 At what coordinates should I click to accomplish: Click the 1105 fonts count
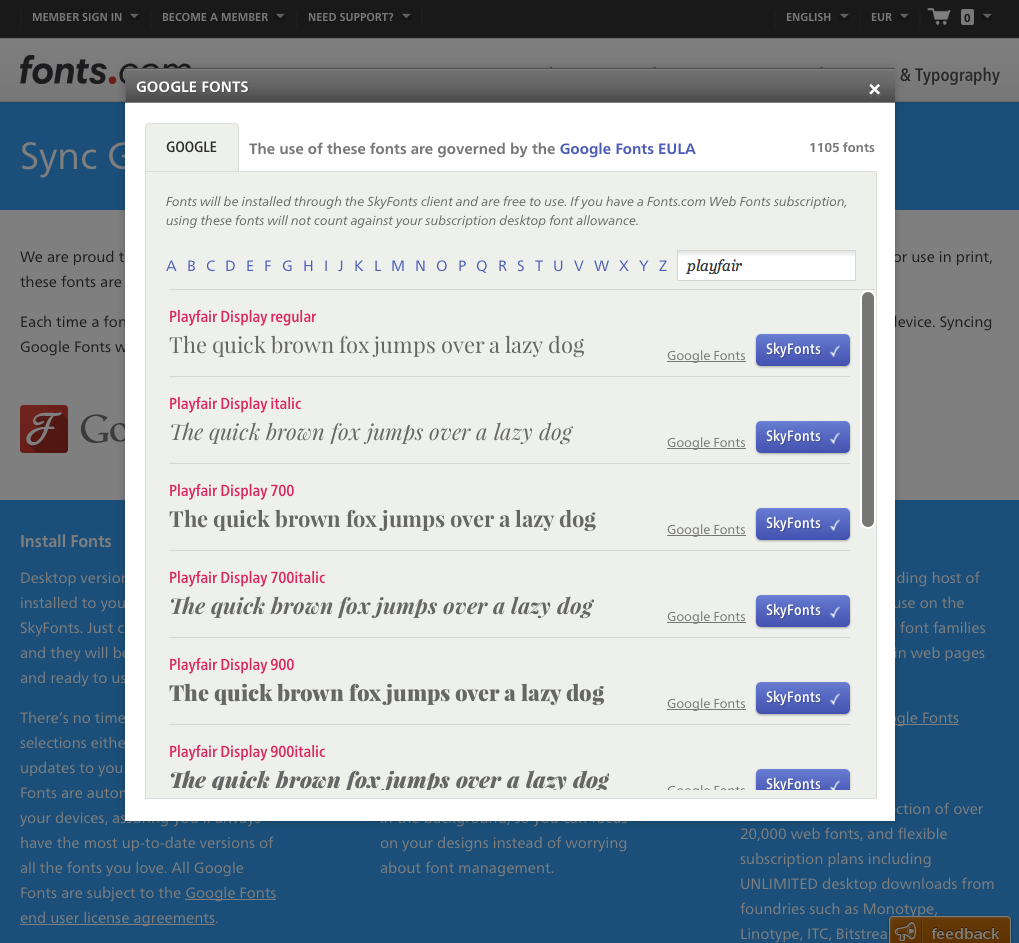click(x=842, y=148)
